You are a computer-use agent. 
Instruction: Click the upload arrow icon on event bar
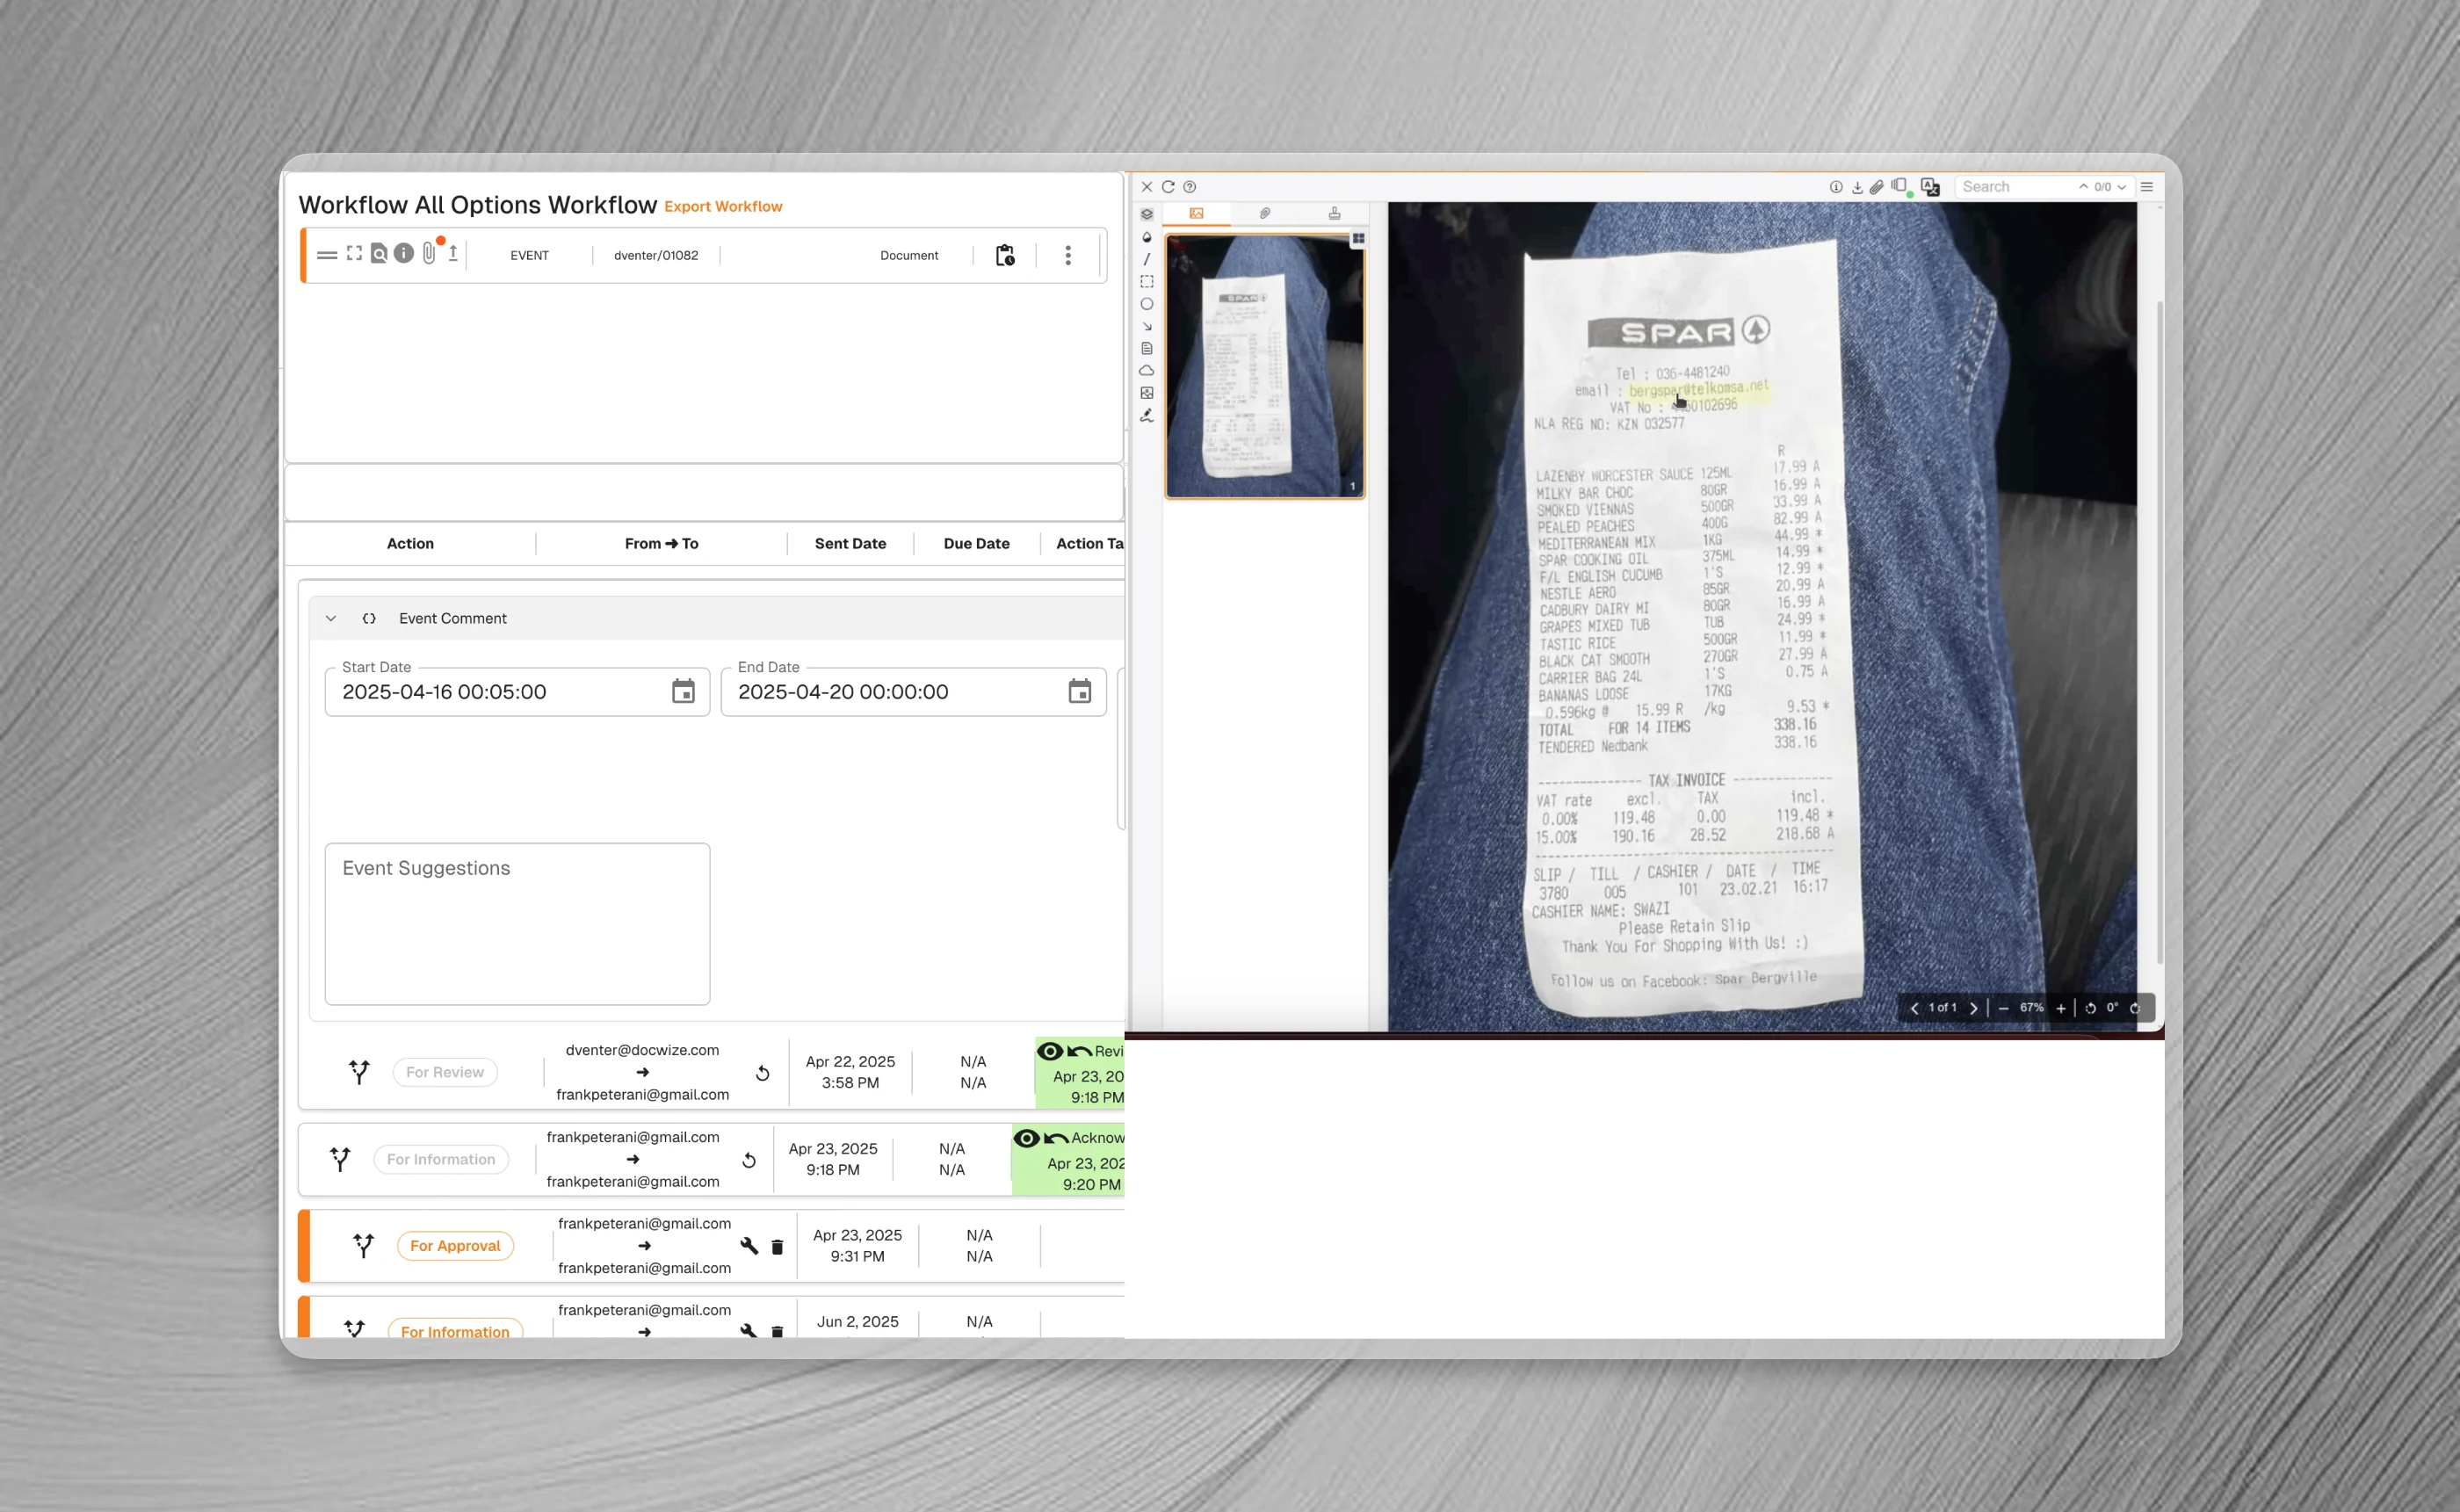pos(453,254)
